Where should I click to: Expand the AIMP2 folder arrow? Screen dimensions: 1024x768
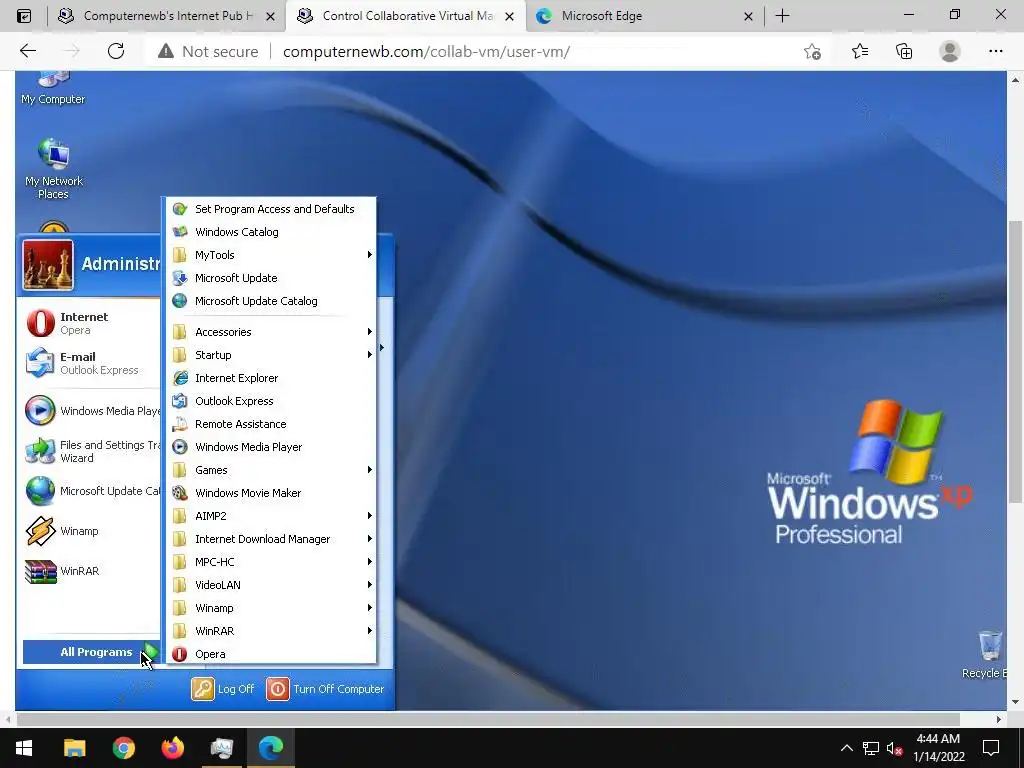[x=370, y=516]
